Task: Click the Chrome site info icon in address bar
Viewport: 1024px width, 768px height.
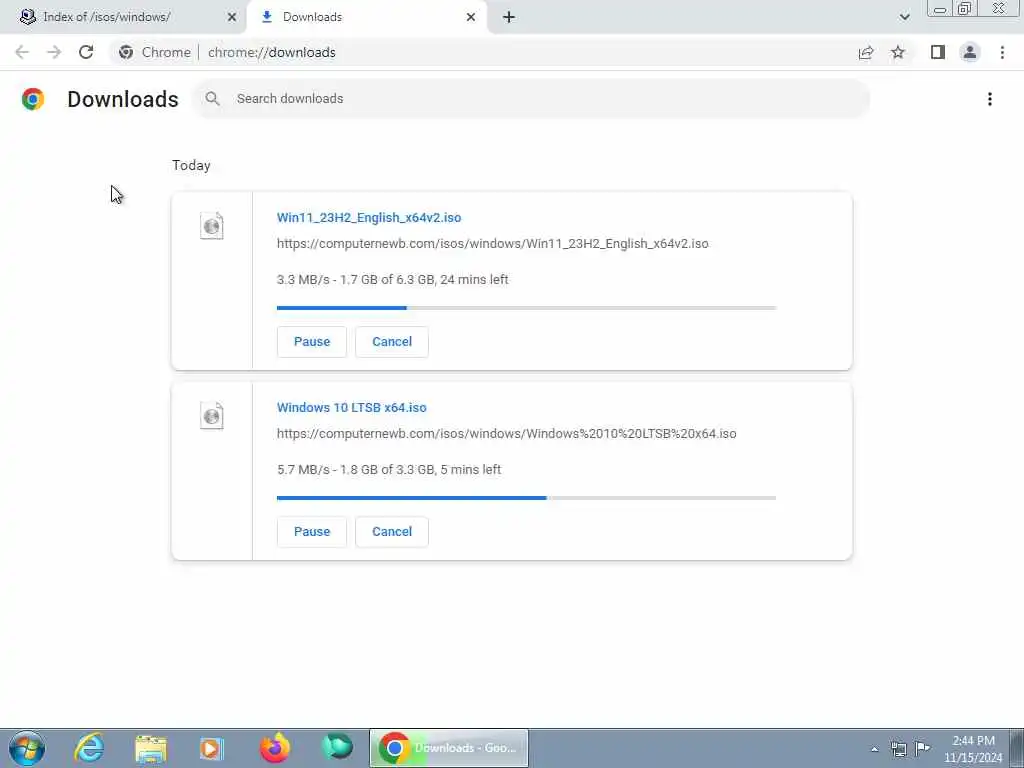Action: pos(126,52)
